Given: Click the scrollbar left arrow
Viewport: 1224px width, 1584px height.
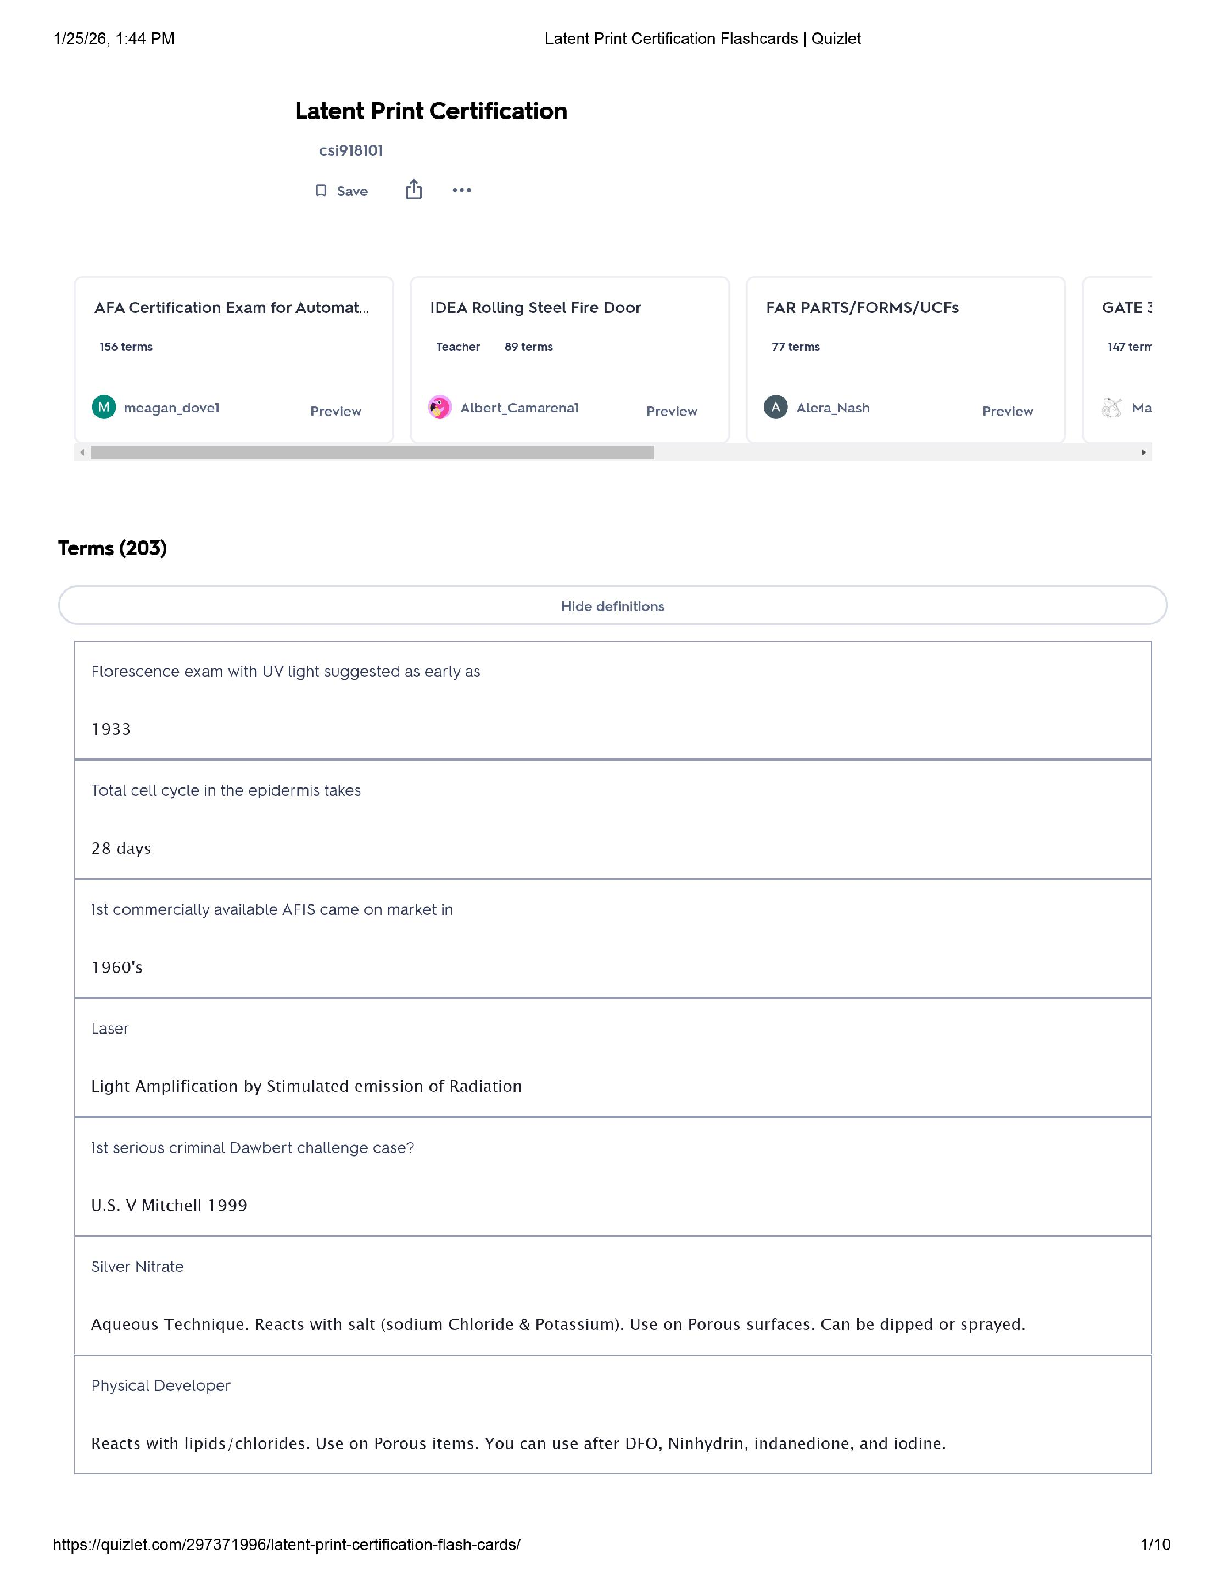Looking at the screenshot, I should pyautogui.click(x=82, y=453).
